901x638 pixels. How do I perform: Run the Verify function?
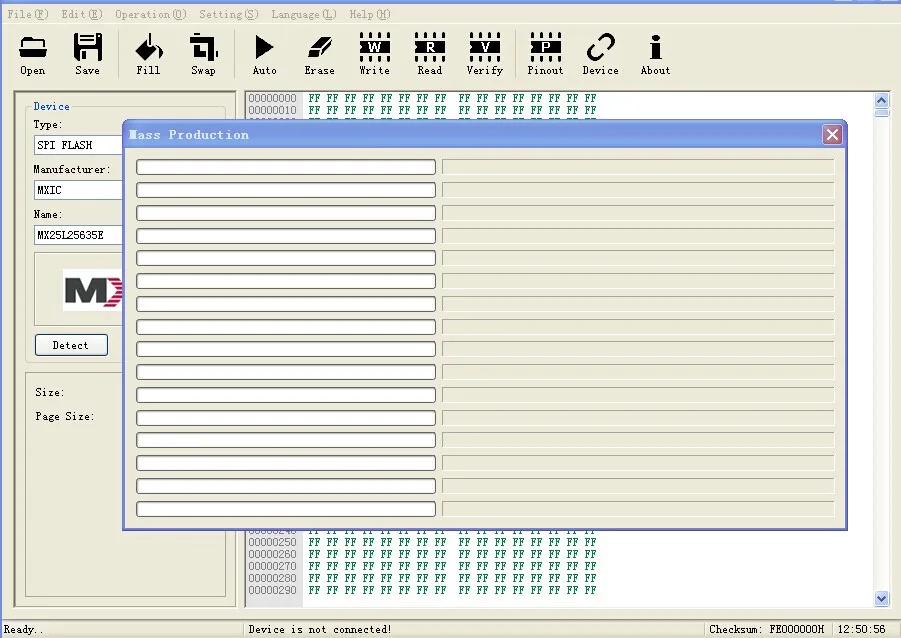(484, 52)
